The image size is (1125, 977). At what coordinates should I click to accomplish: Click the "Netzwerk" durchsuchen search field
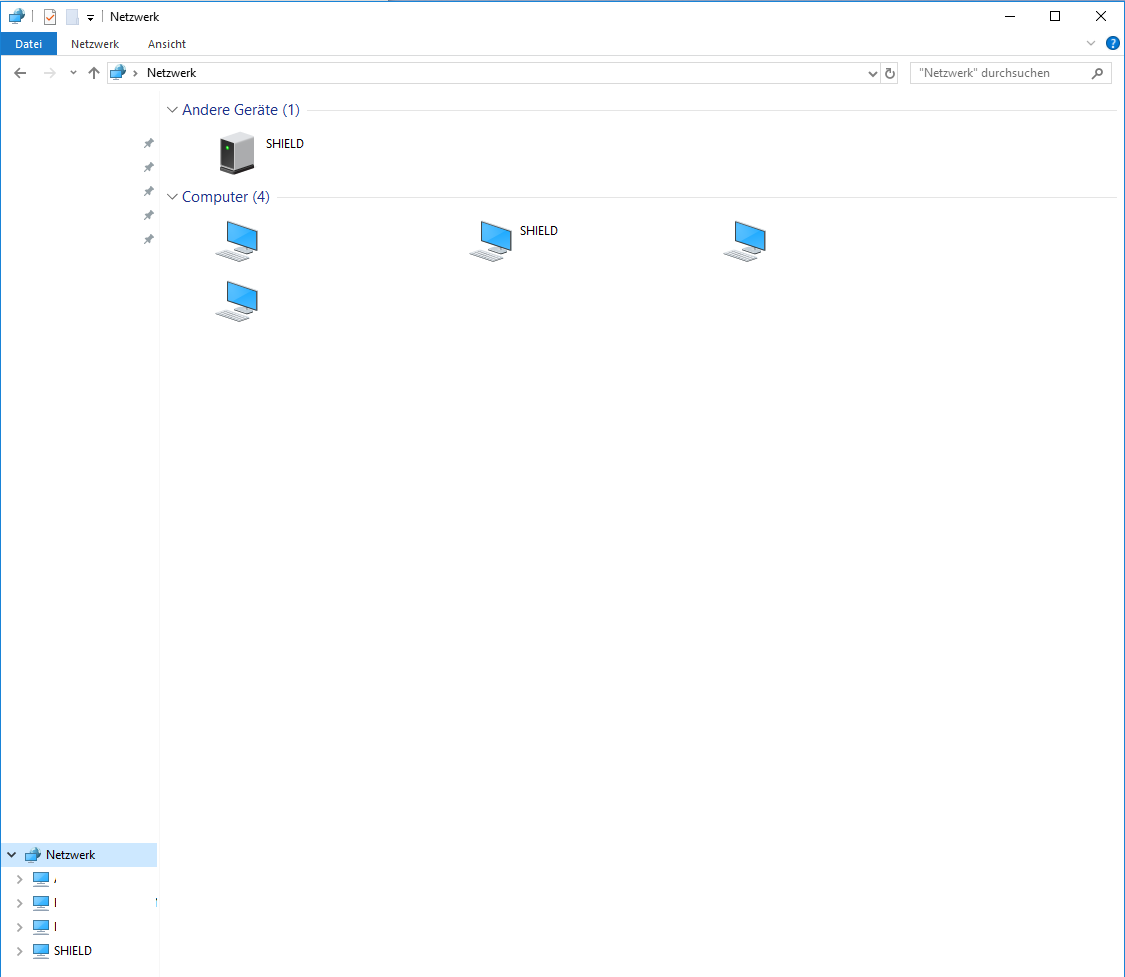coord(1010,72)
